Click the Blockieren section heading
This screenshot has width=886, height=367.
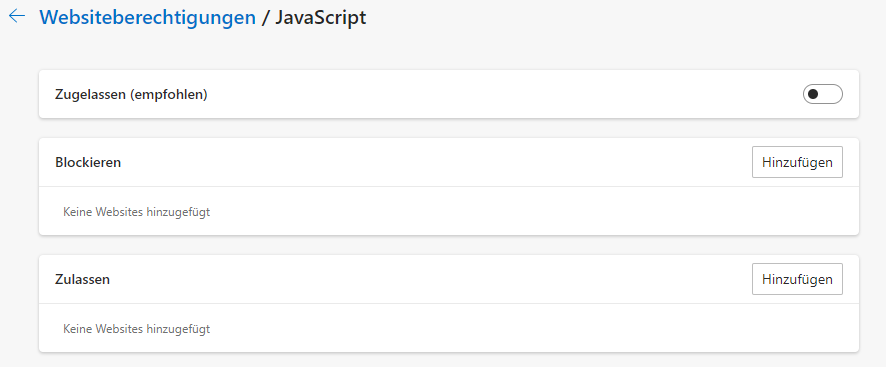tap(88, 163)
